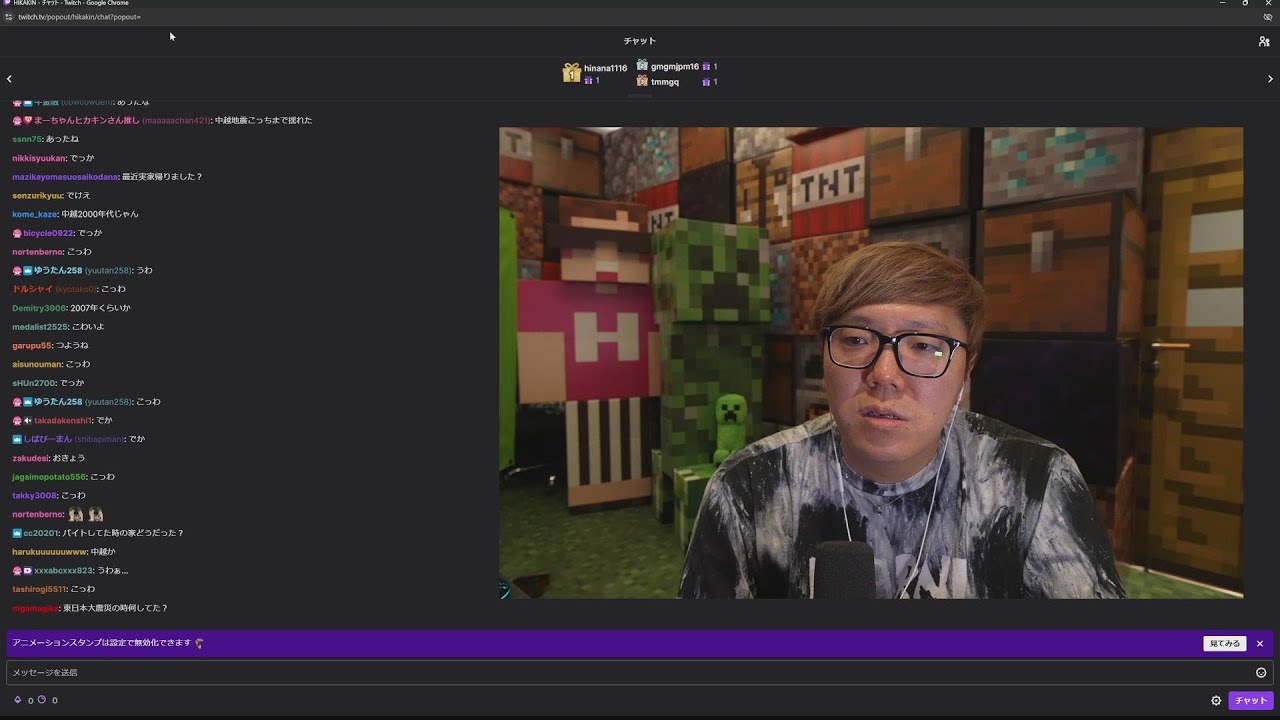This screenshot has width=1280, height=720.
Task: Open the community users list icon
Action: click(1264, 41)
